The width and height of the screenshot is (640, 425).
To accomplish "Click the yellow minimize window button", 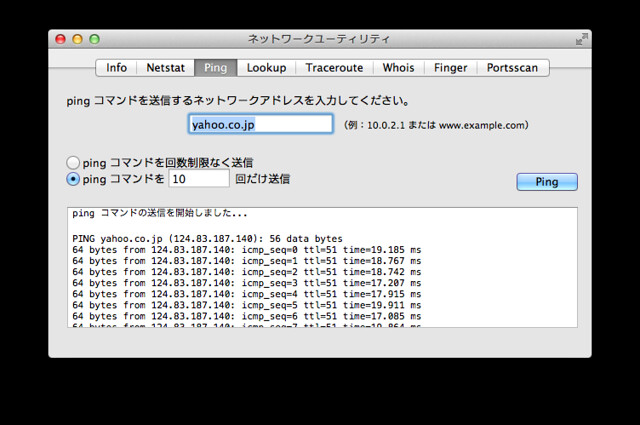I will (x=78, y=39).
